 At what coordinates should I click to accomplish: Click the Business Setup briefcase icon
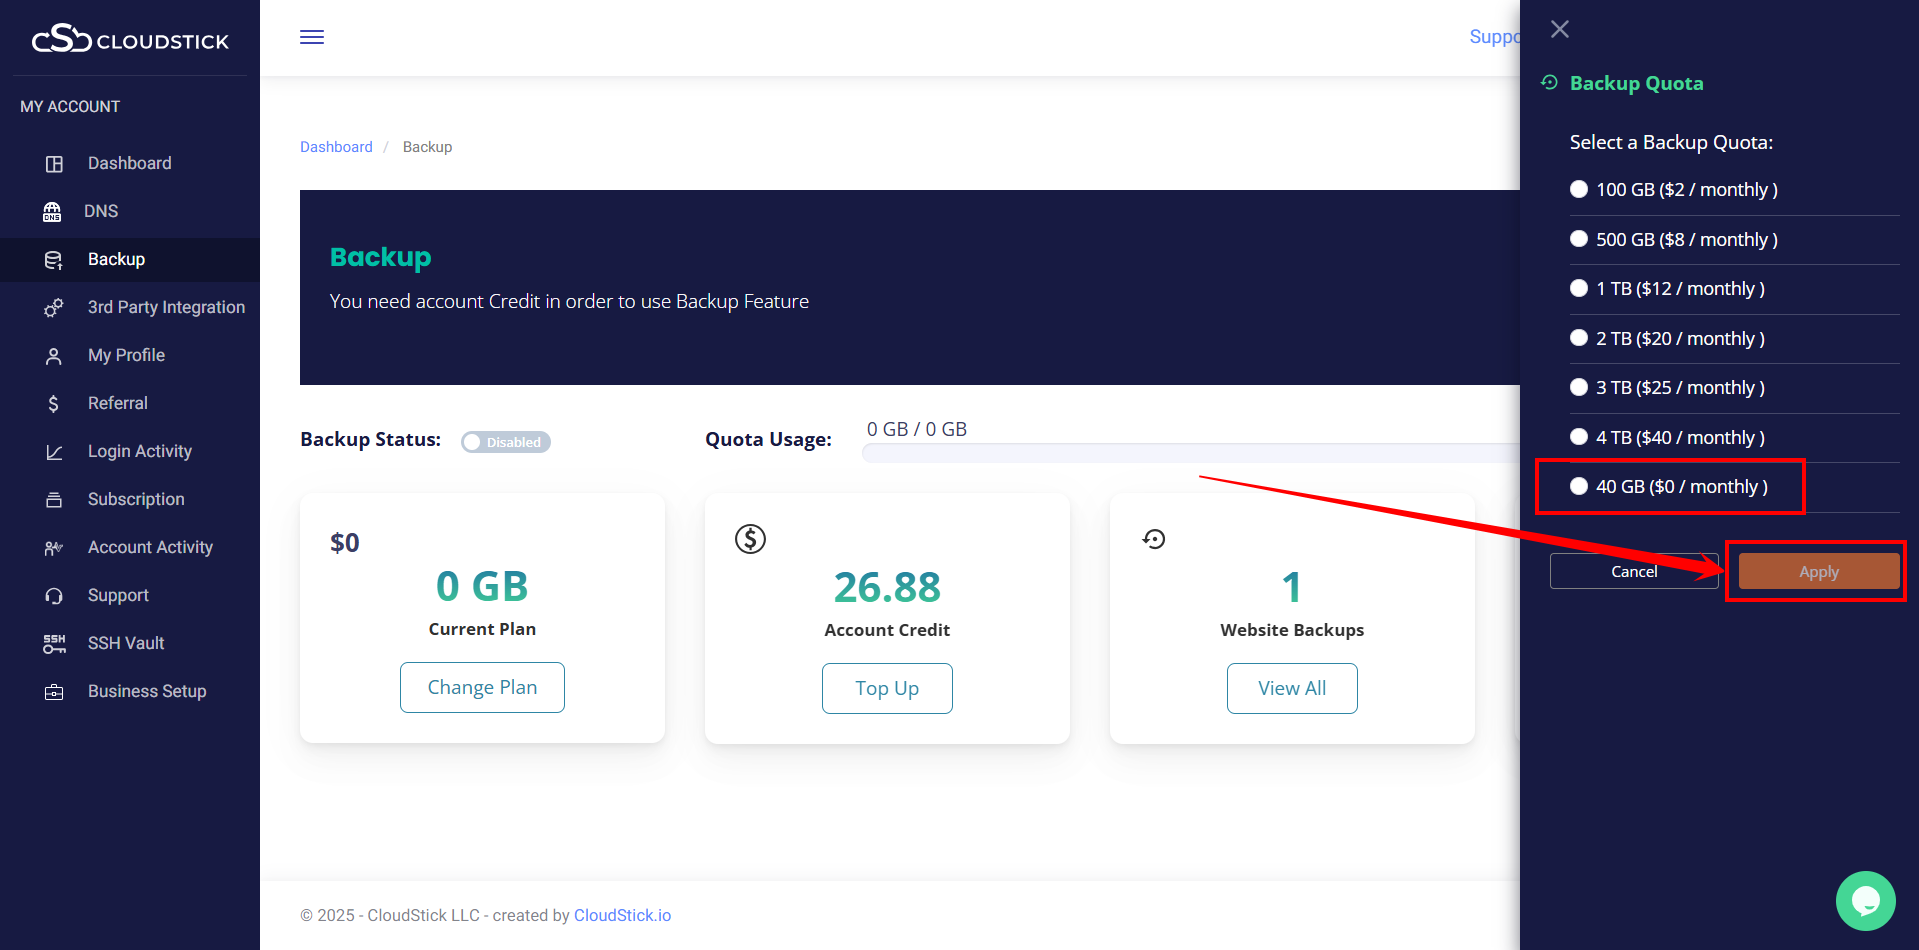pyautogui.click(x=54, y=692)
